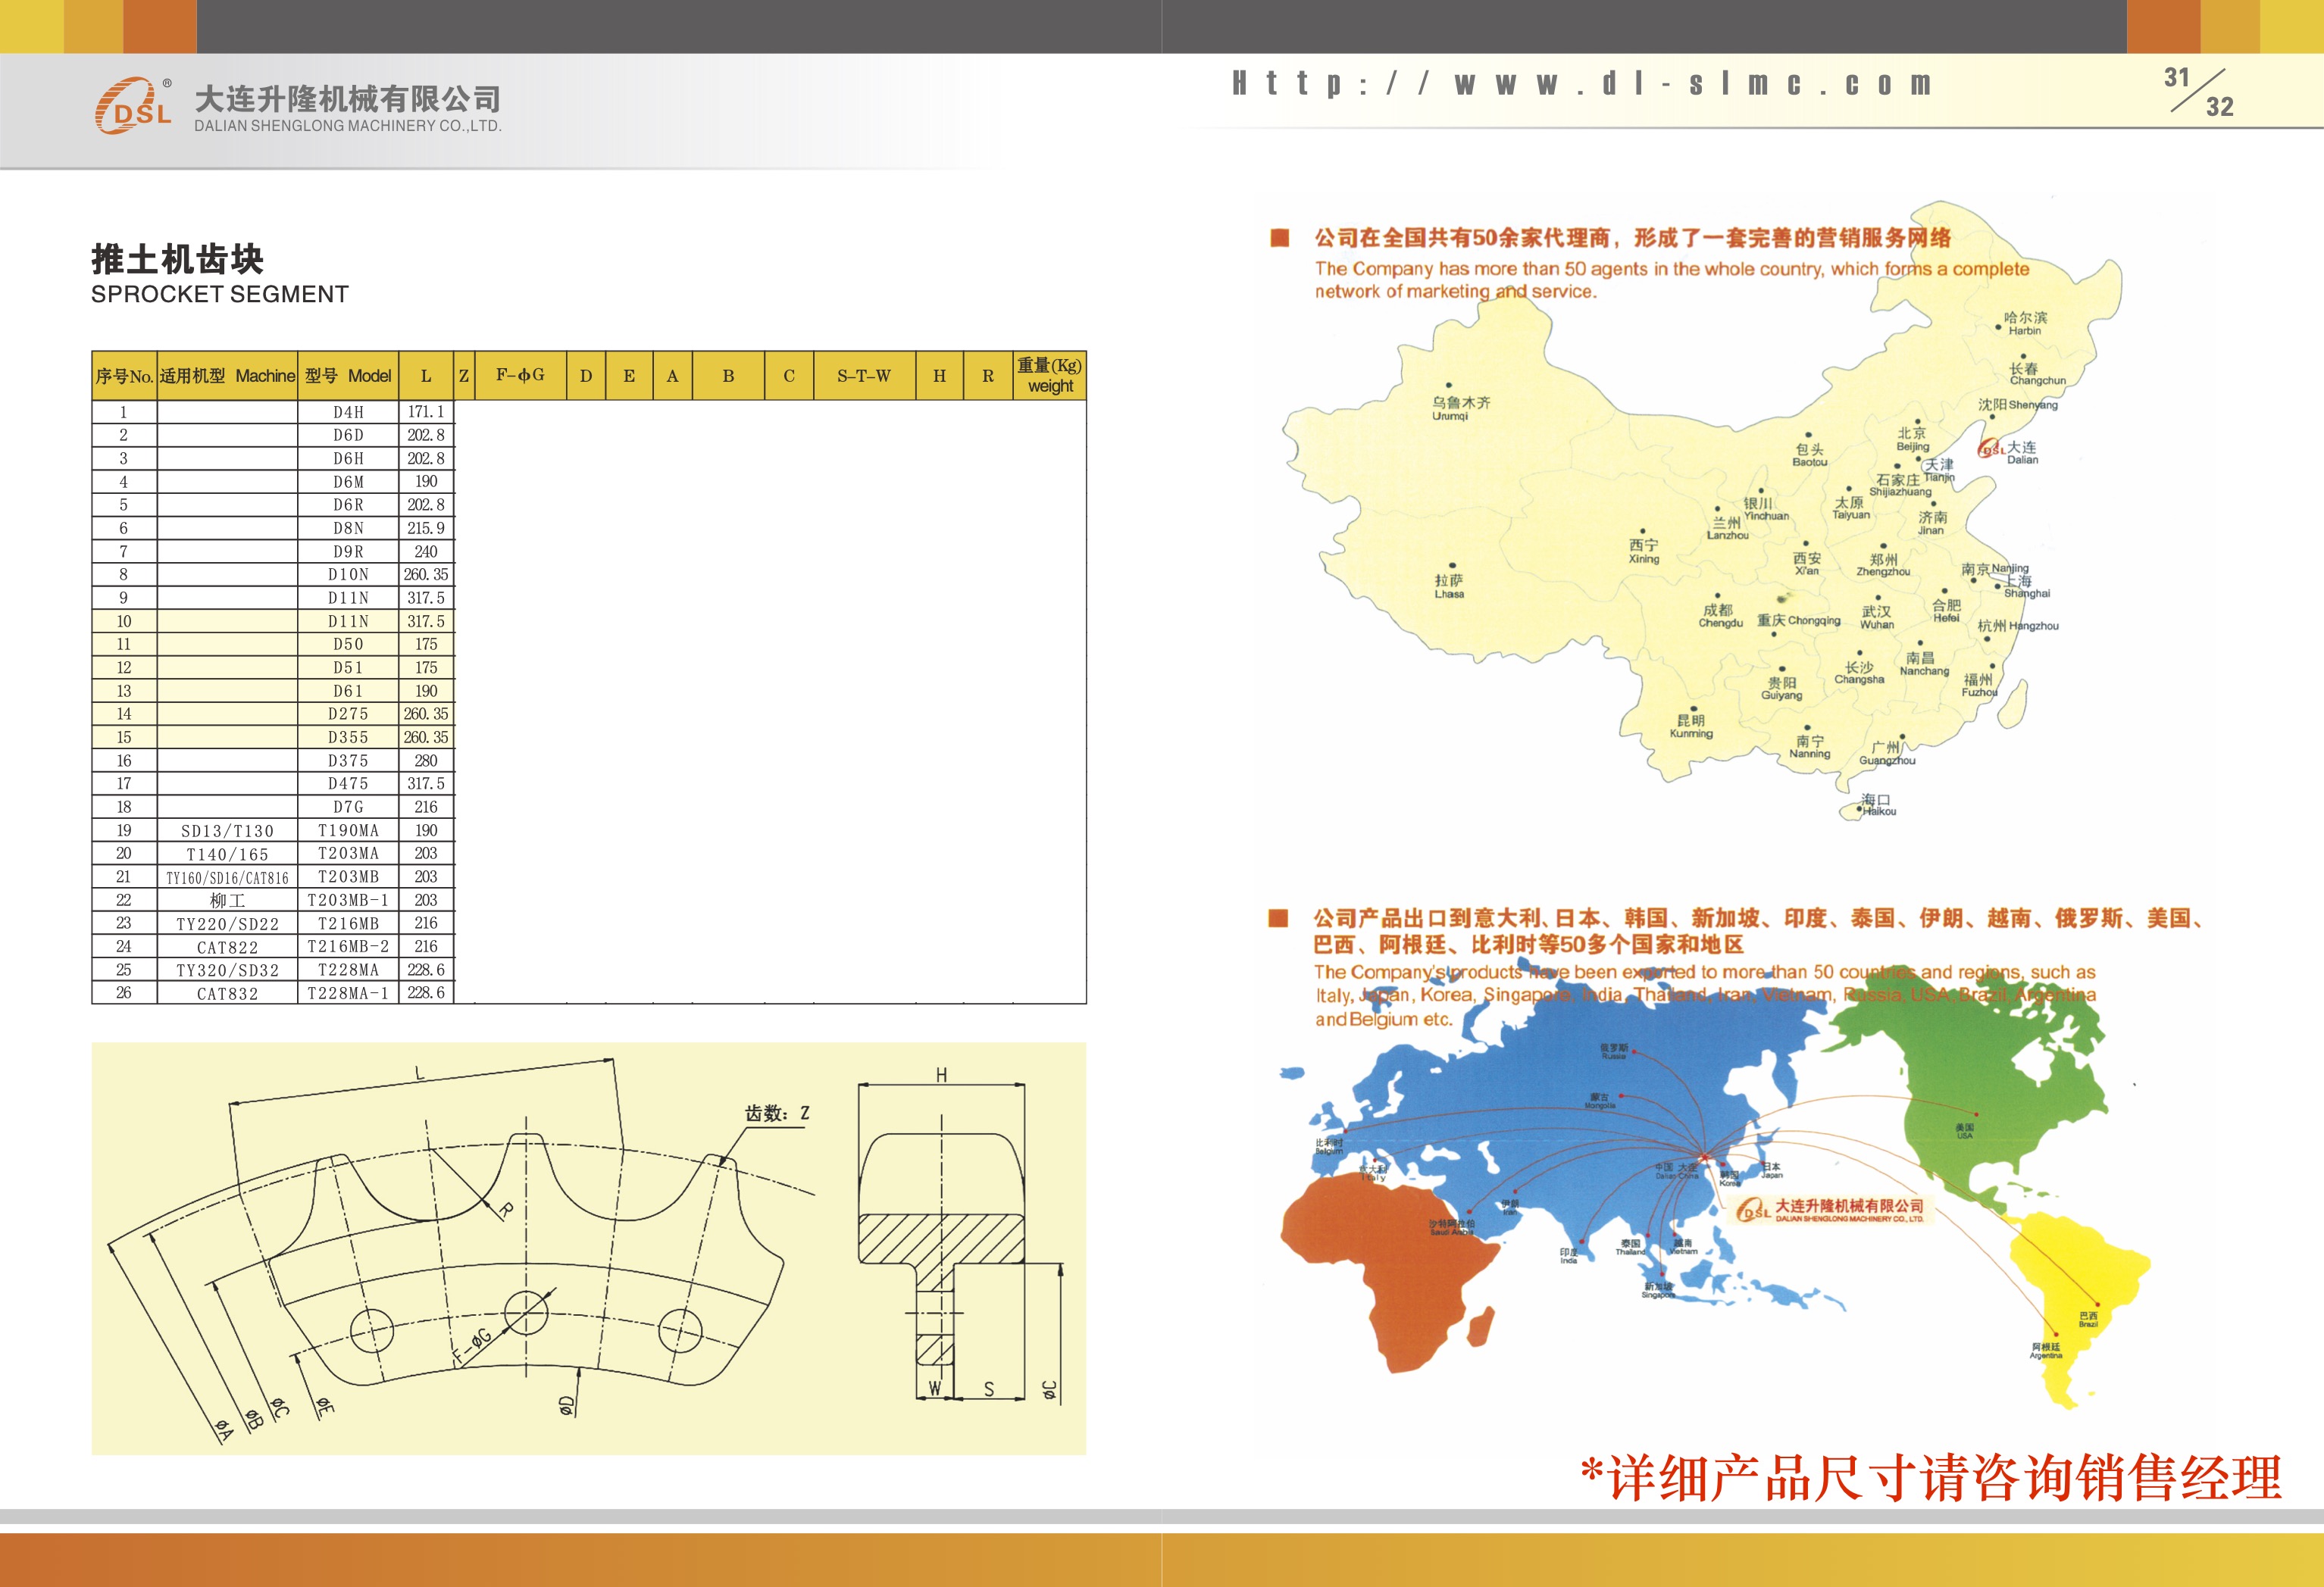Select model cell T228MA-1
Viewport: 2324px width, 1587px height.
(348, 993)
